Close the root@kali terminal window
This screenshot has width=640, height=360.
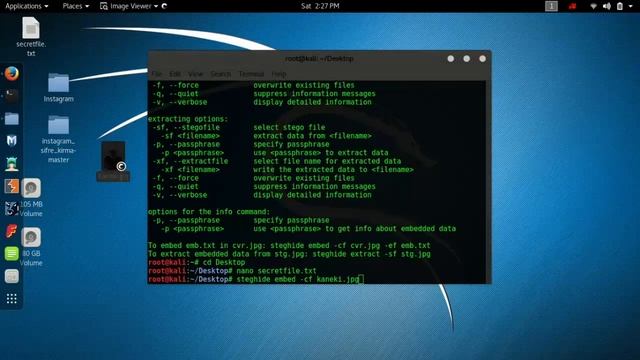(482, 59)
